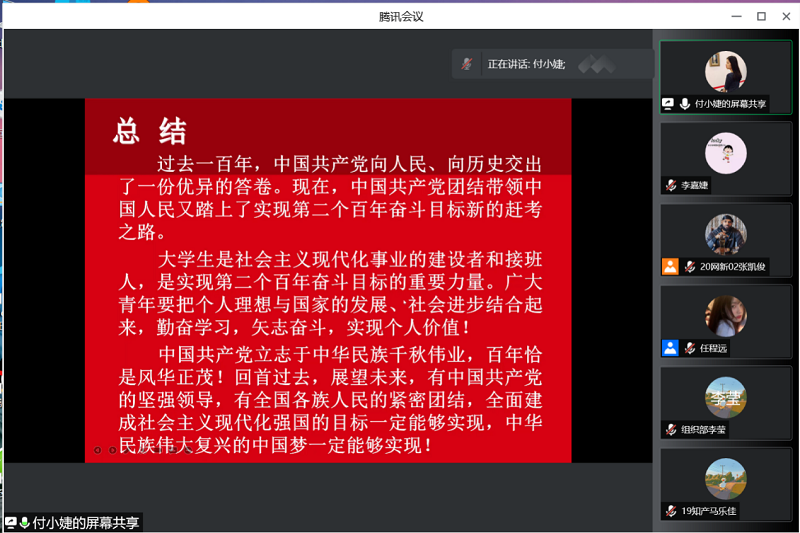The height and width of the screenshot is (533, 800).
Task: Click the orange user badge for 20网新02张凯俊
Action: 670,267
